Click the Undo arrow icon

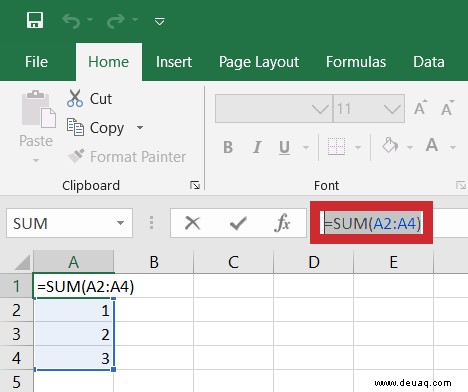[71, 21]
